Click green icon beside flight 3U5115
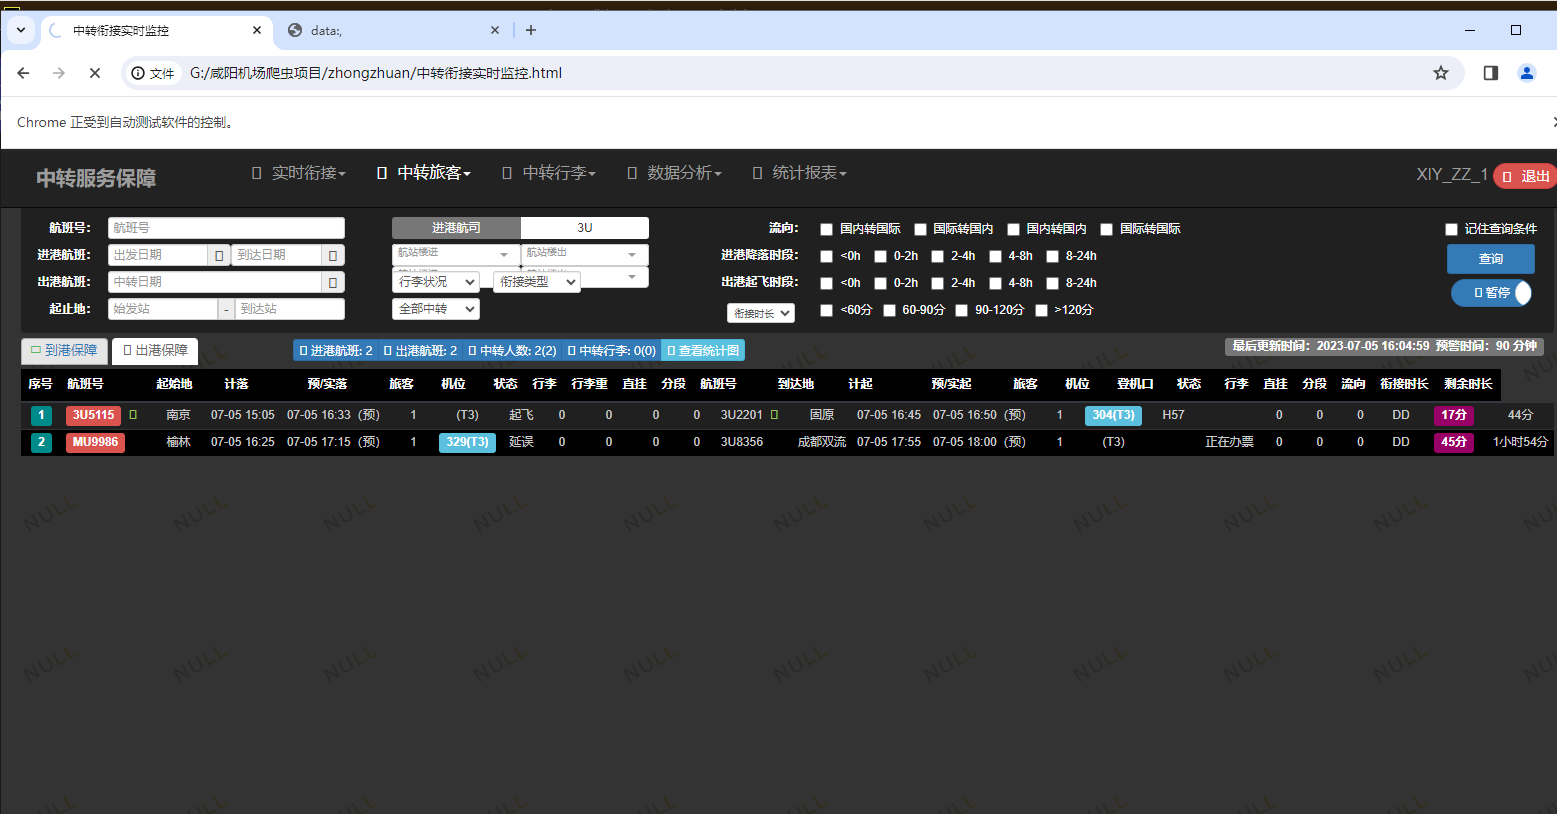This screenshot has width=1557, height=814. 133,414
